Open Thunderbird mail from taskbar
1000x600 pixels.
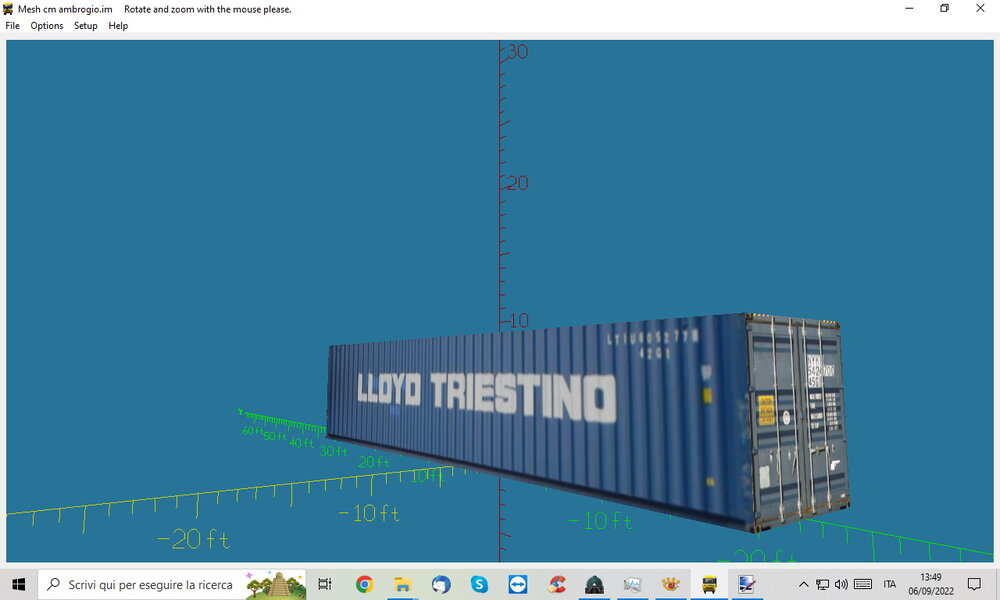point(441,584)
